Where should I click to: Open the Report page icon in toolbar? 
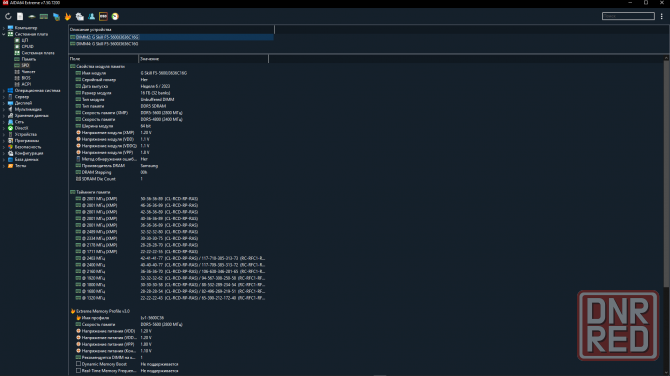[x=20, y=16]
